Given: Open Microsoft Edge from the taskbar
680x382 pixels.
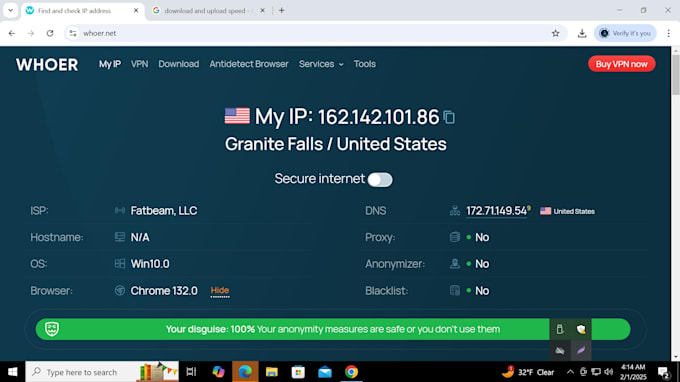Looking at the screenshot, I should (x=245, y=372).
